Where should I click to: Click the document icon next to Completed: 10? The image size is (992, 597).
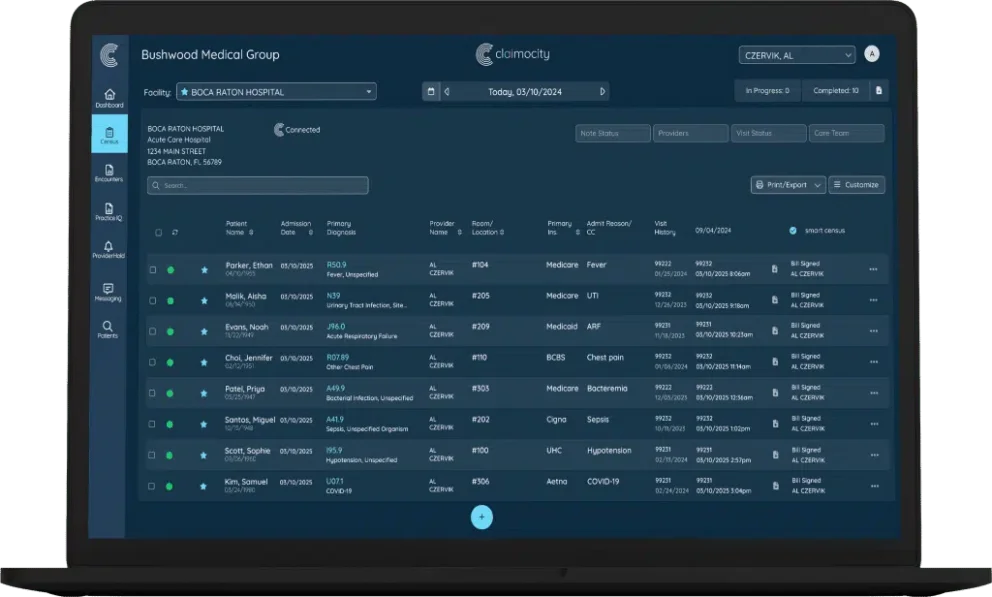pyautogui.click(x=878, y=90)
